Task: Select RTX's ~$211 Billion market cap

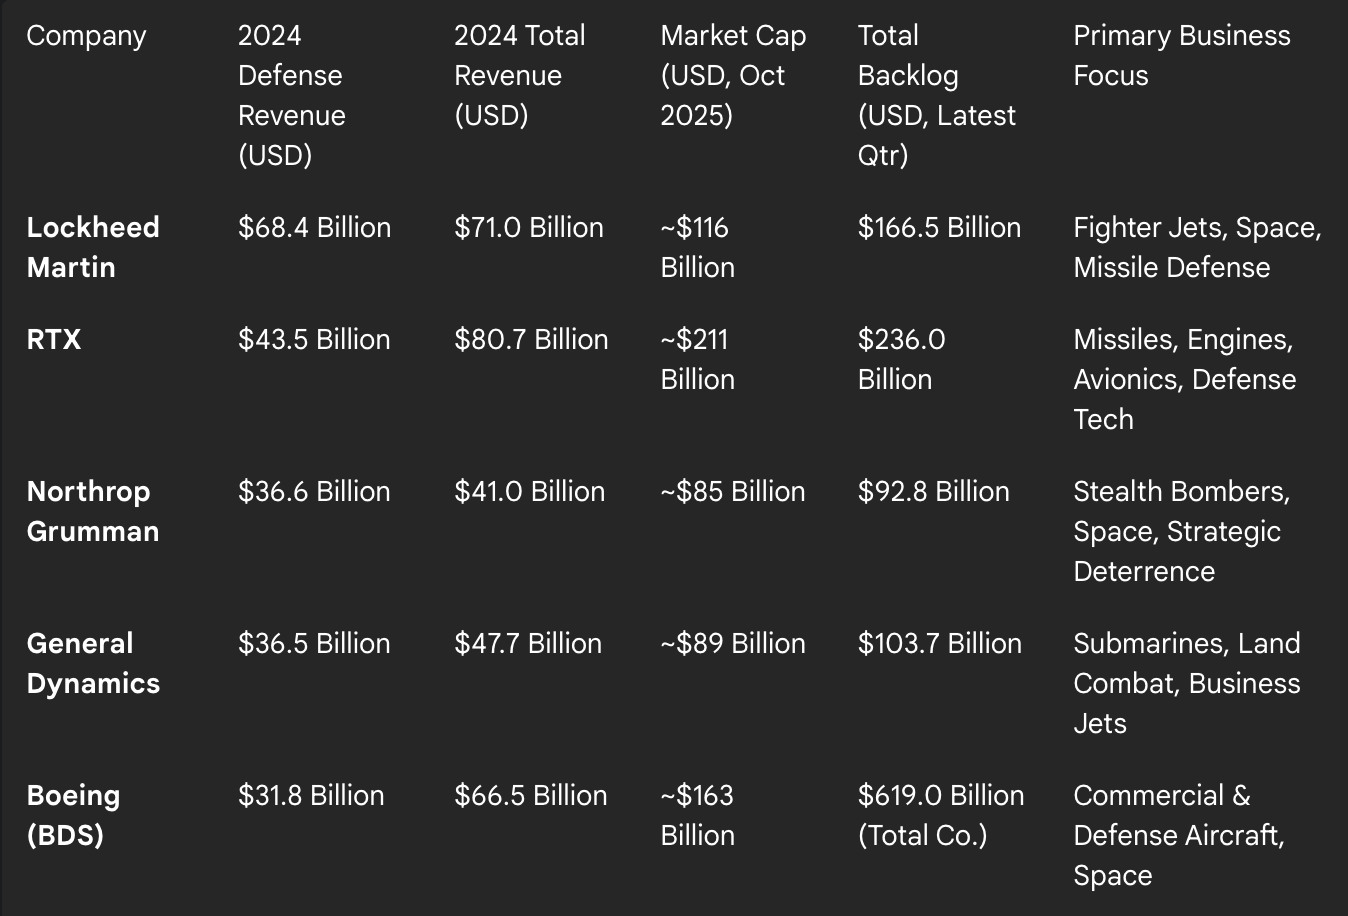Action: 697,359
